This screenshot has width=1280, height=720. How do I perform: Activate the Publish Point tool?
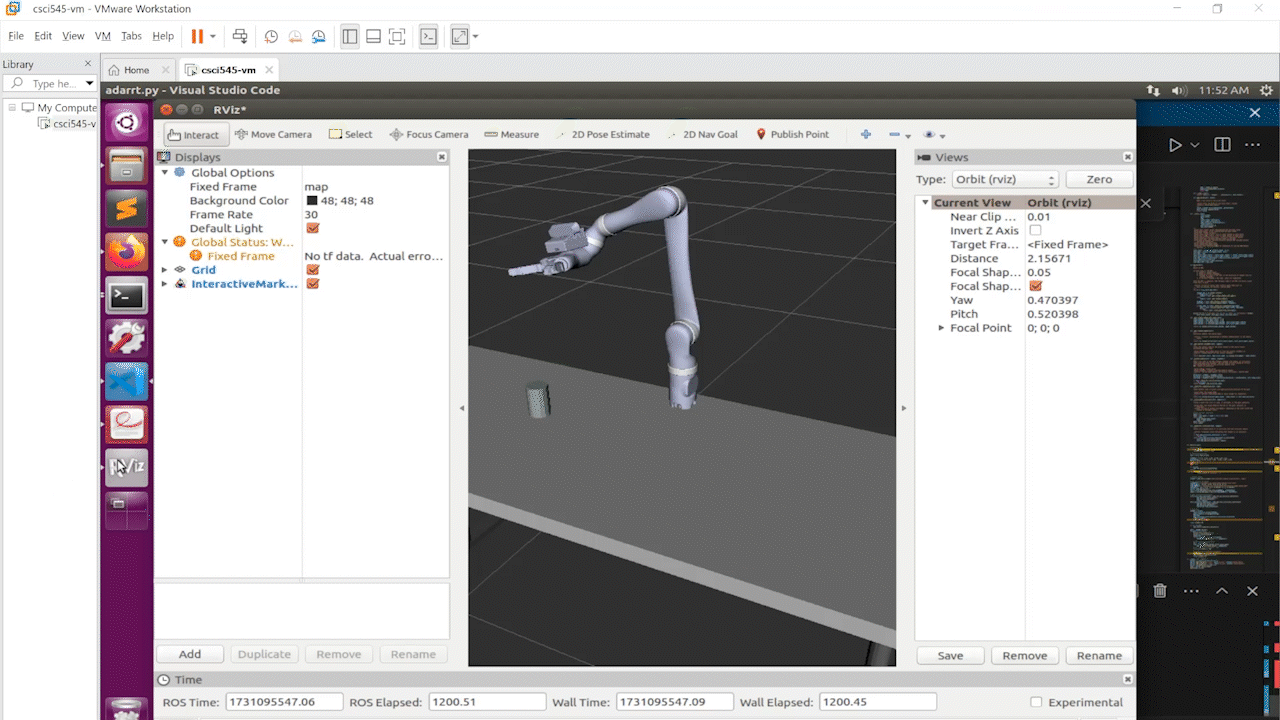791,135
